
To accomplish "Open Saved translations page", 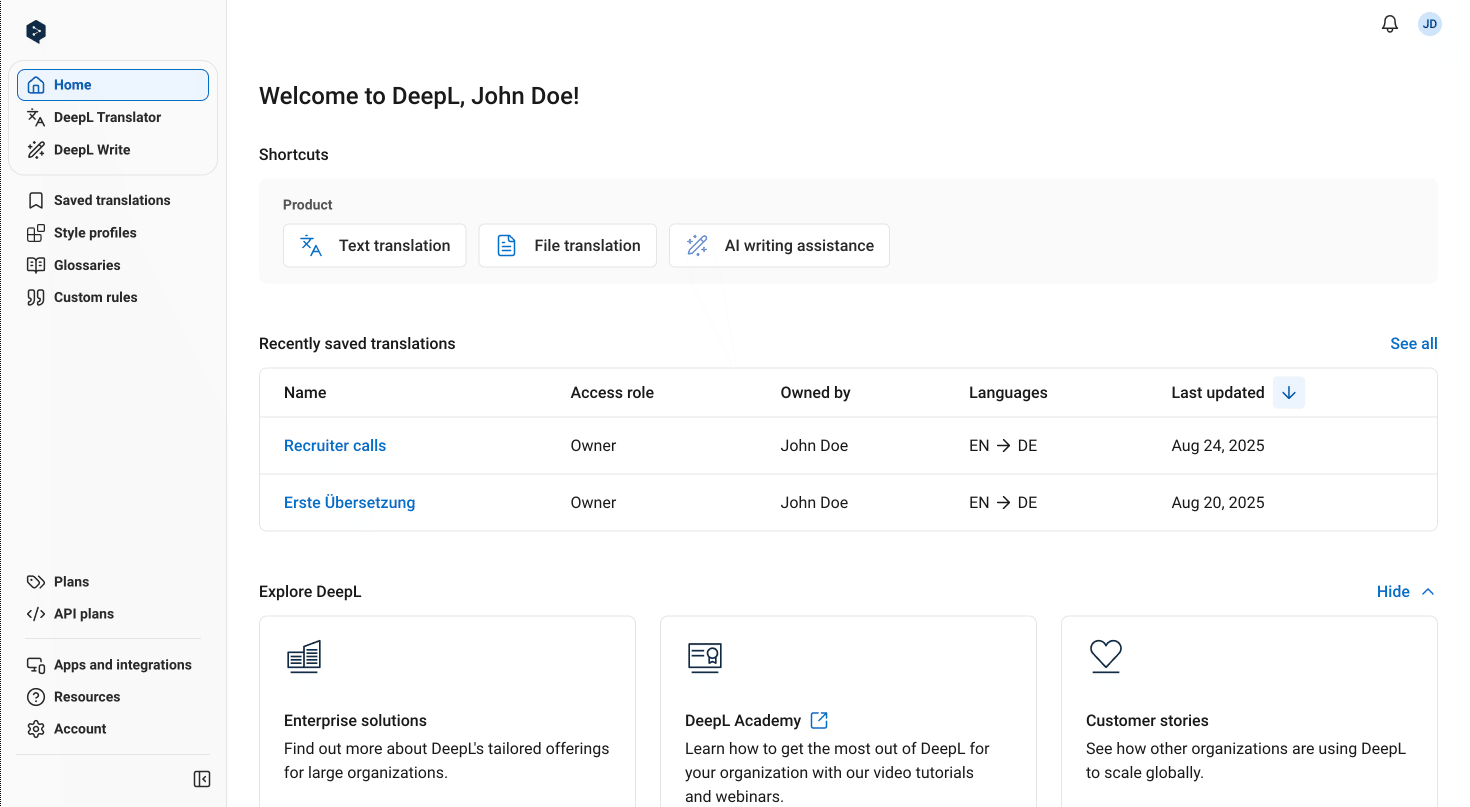I will click(112, 201).
